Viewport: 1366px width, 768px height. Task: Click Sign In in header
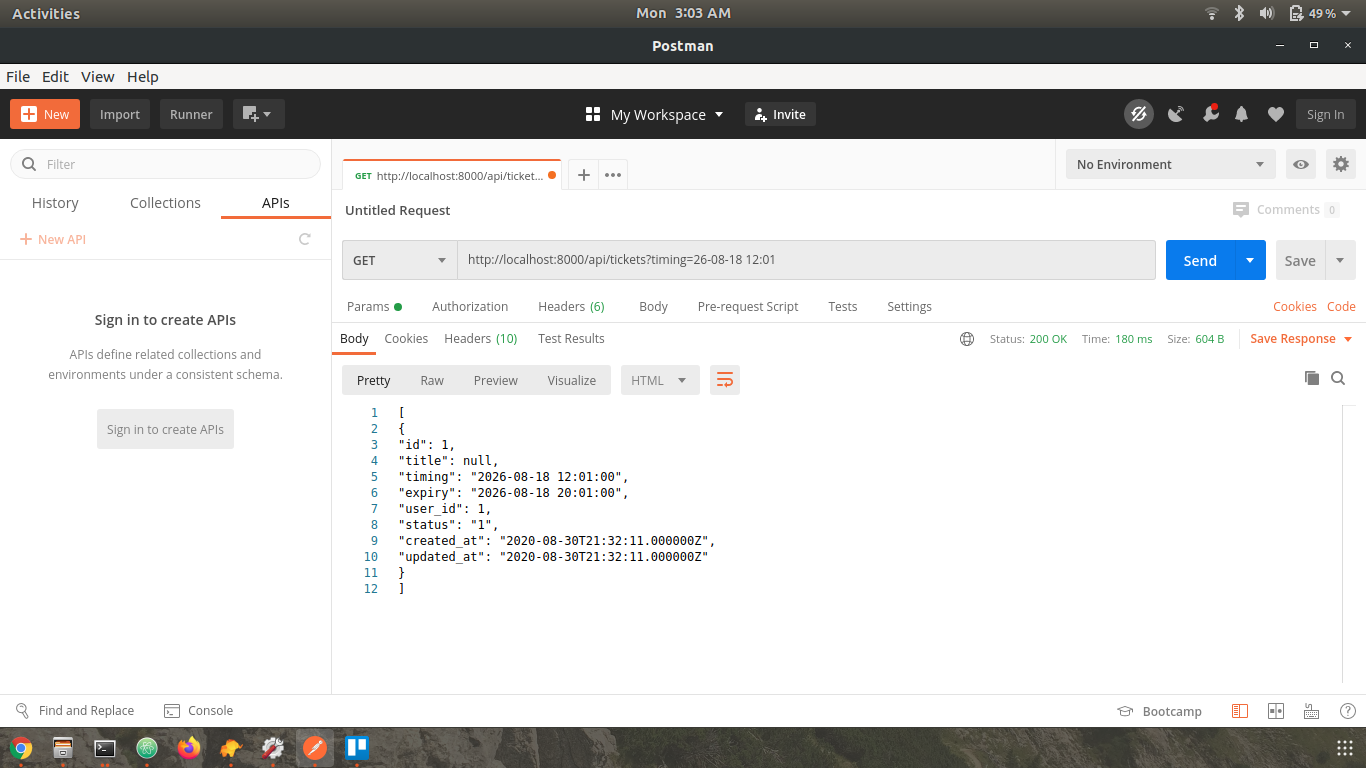click(x=1326, y=114)
